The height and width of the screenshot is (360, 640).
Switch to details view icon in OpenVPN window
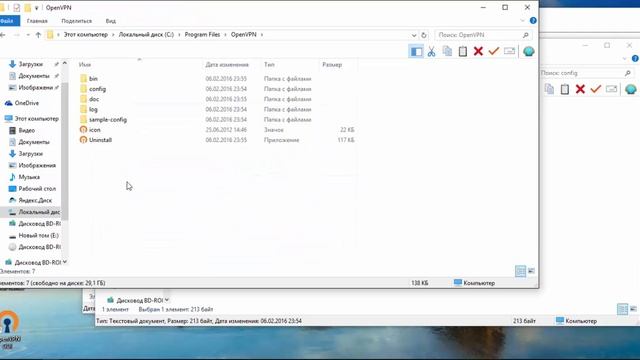(x=520, y=271)
